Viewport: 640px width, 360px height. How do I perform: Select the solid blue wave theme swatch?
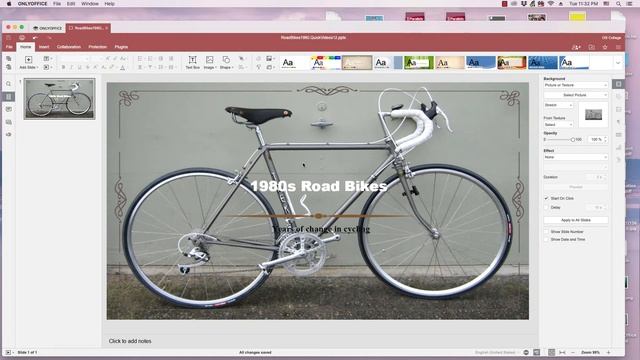pyautogui.click(x=481, y=62)
